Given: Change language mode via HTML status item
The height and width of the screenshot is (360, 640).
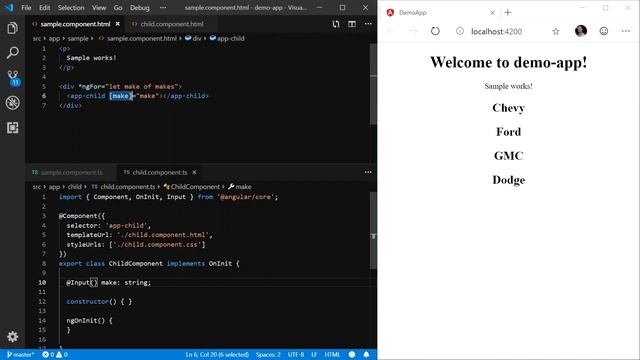Looking at the screenshot, I should click(x=332, y=354).
